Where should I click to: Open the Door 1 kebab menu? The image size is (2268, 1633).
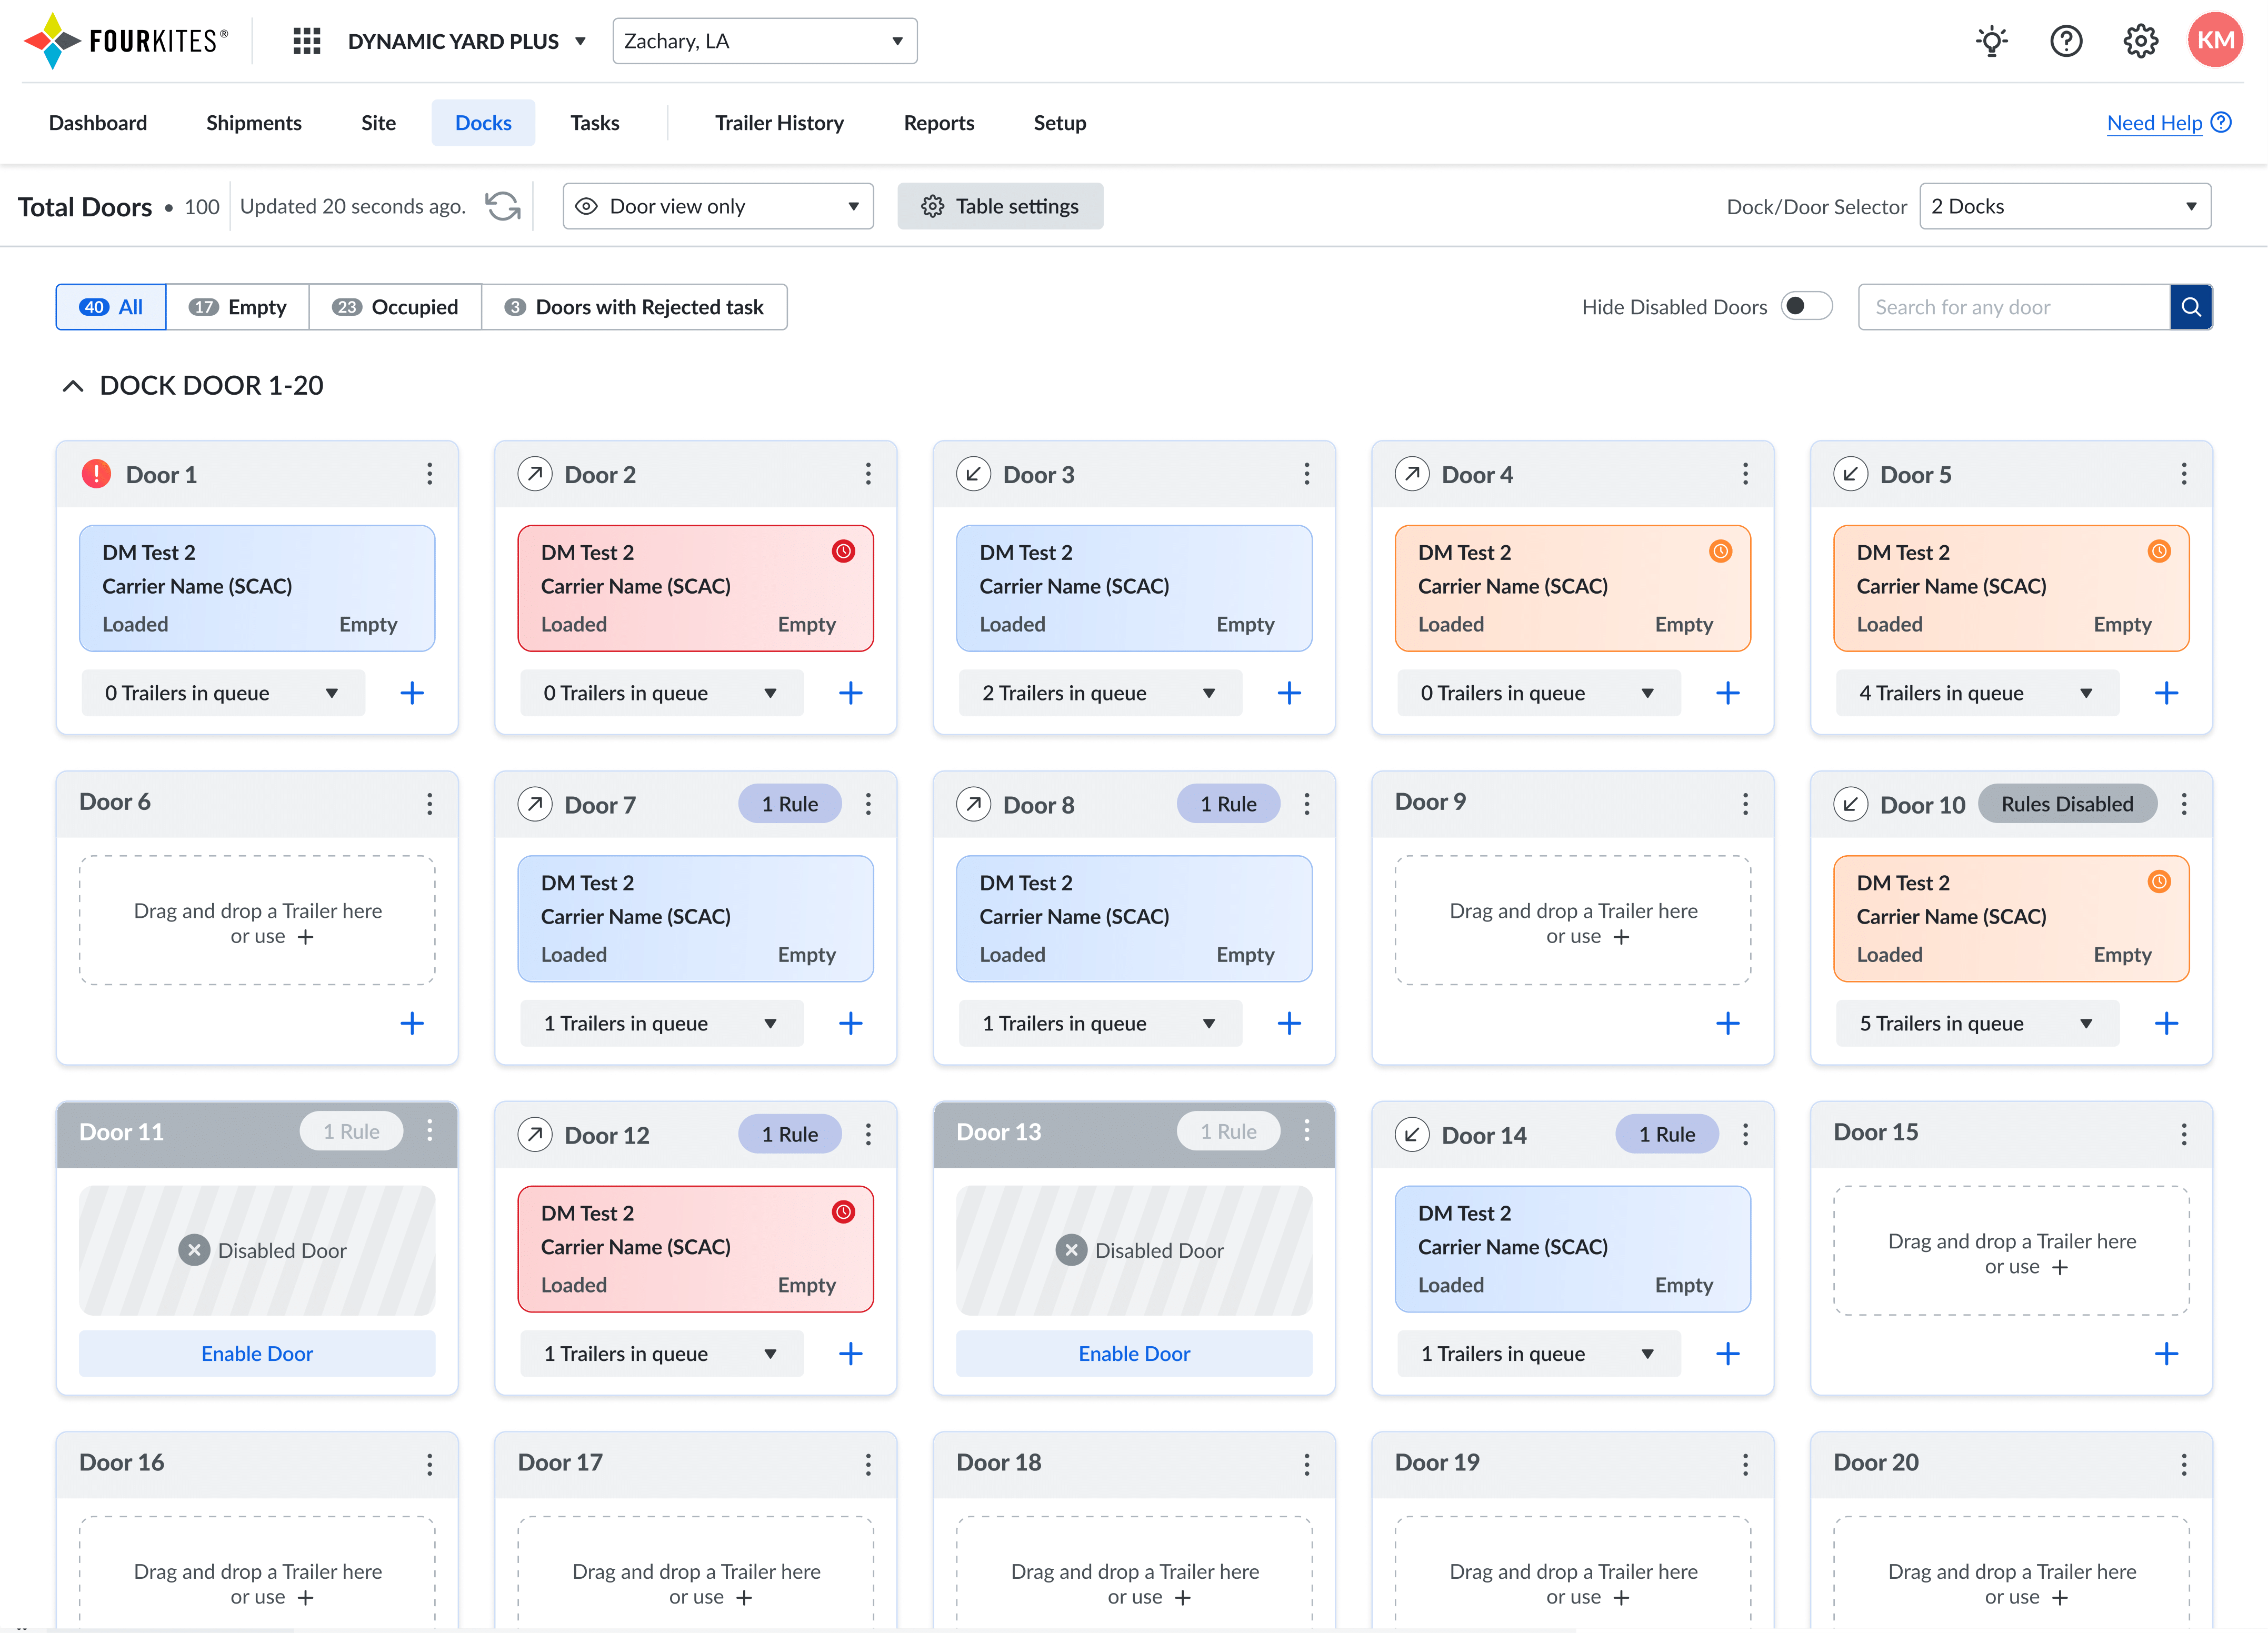point(430,474)
